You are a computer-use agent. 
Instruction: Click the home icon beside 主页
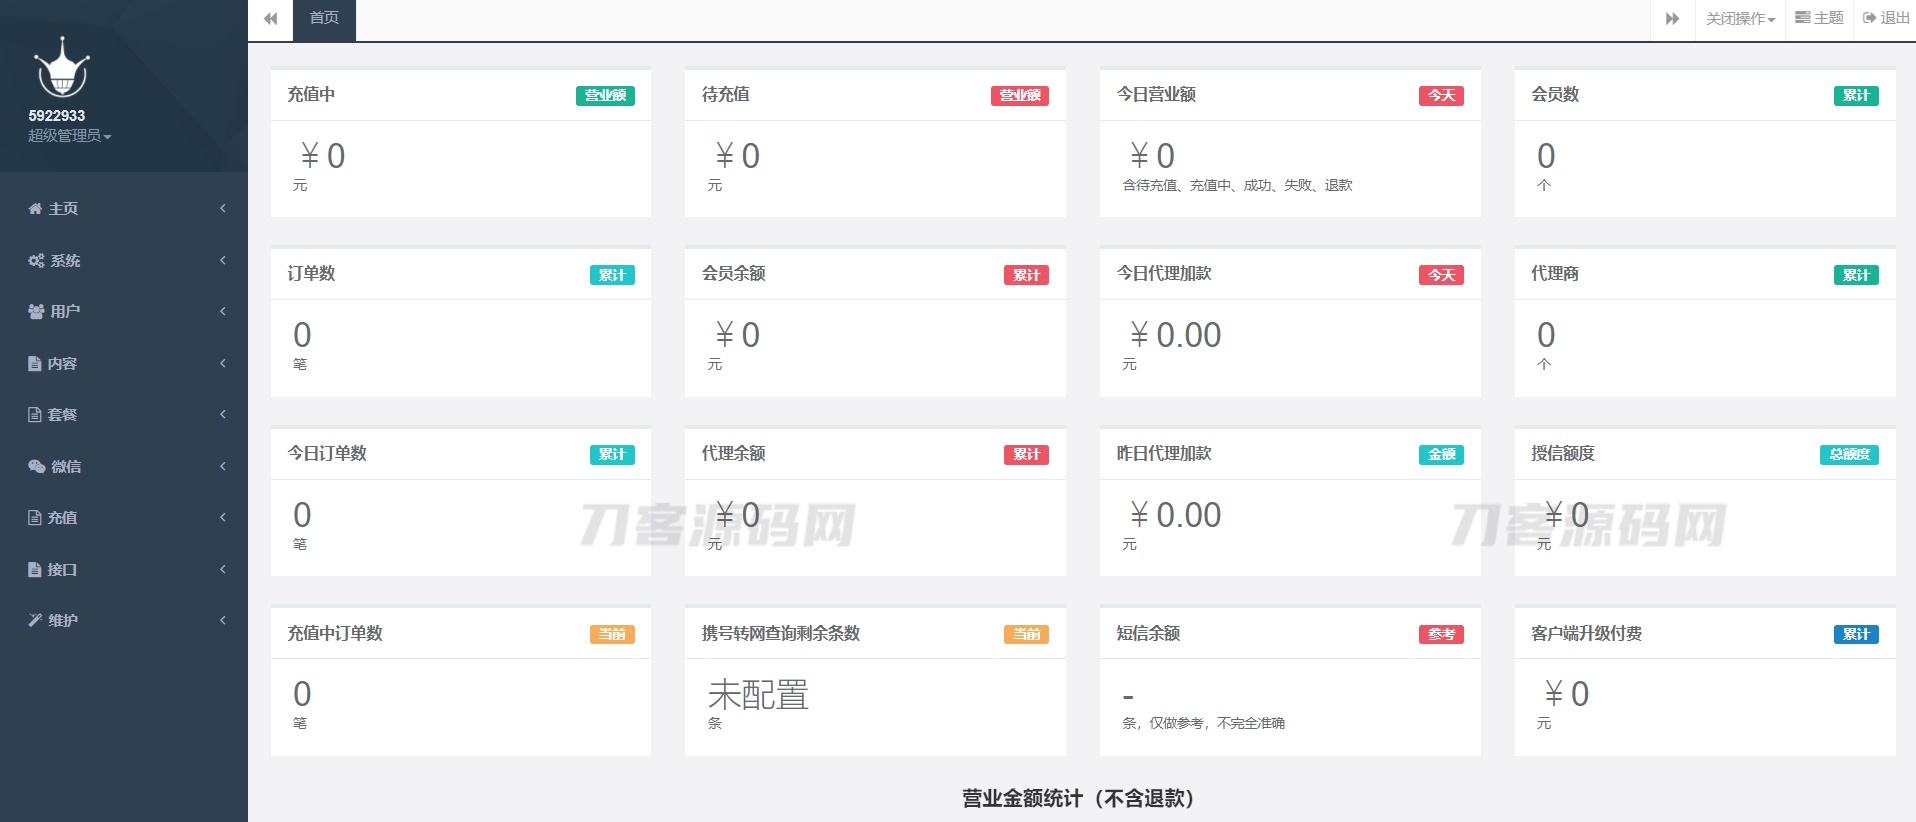(x=35, y=209)
